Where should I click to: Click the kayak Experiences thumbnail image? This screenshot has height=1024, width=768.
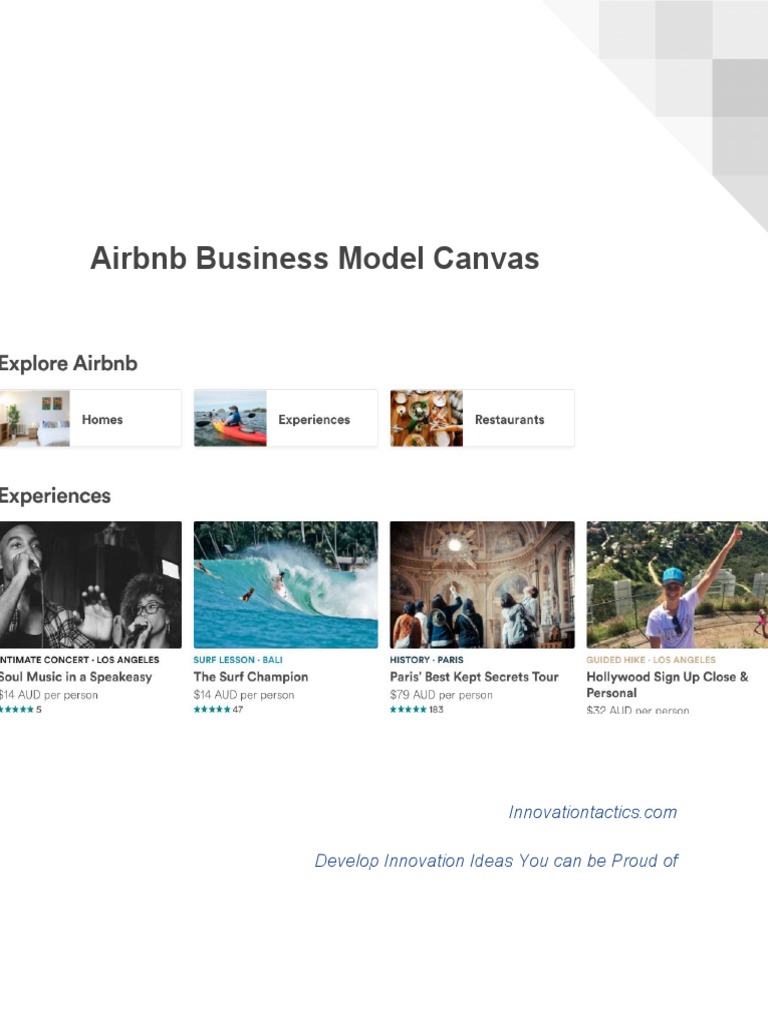coord(230,418)
